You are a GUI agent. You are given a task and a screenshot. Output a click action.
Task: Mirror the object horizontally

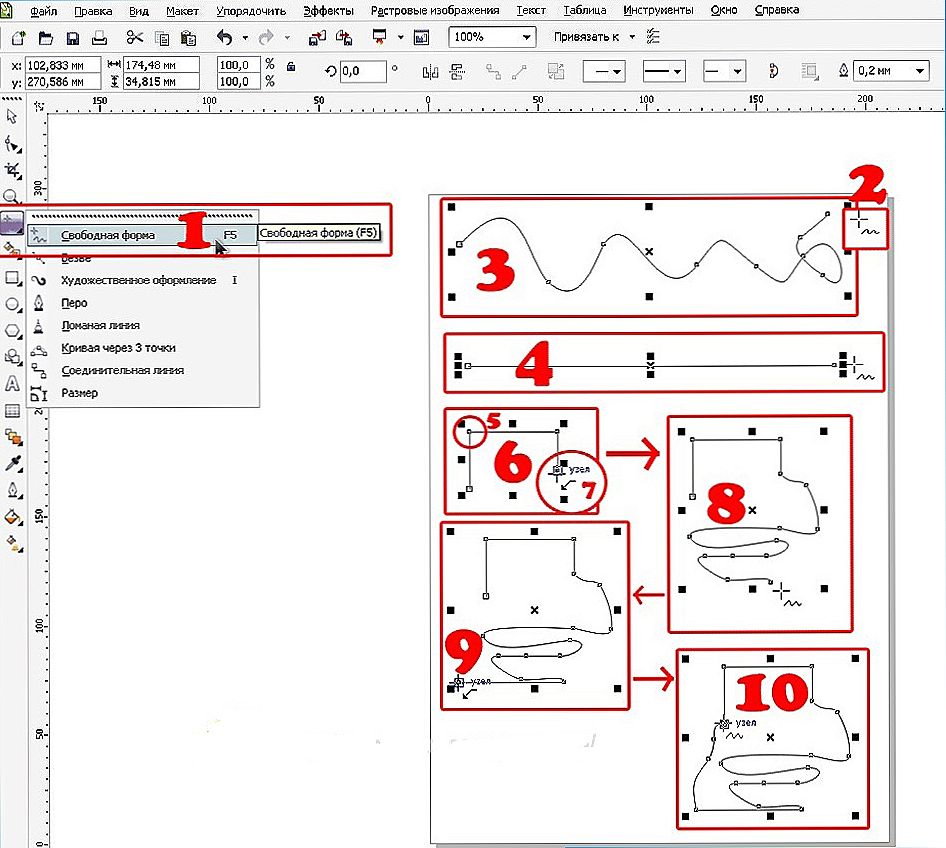click(430, 72)
